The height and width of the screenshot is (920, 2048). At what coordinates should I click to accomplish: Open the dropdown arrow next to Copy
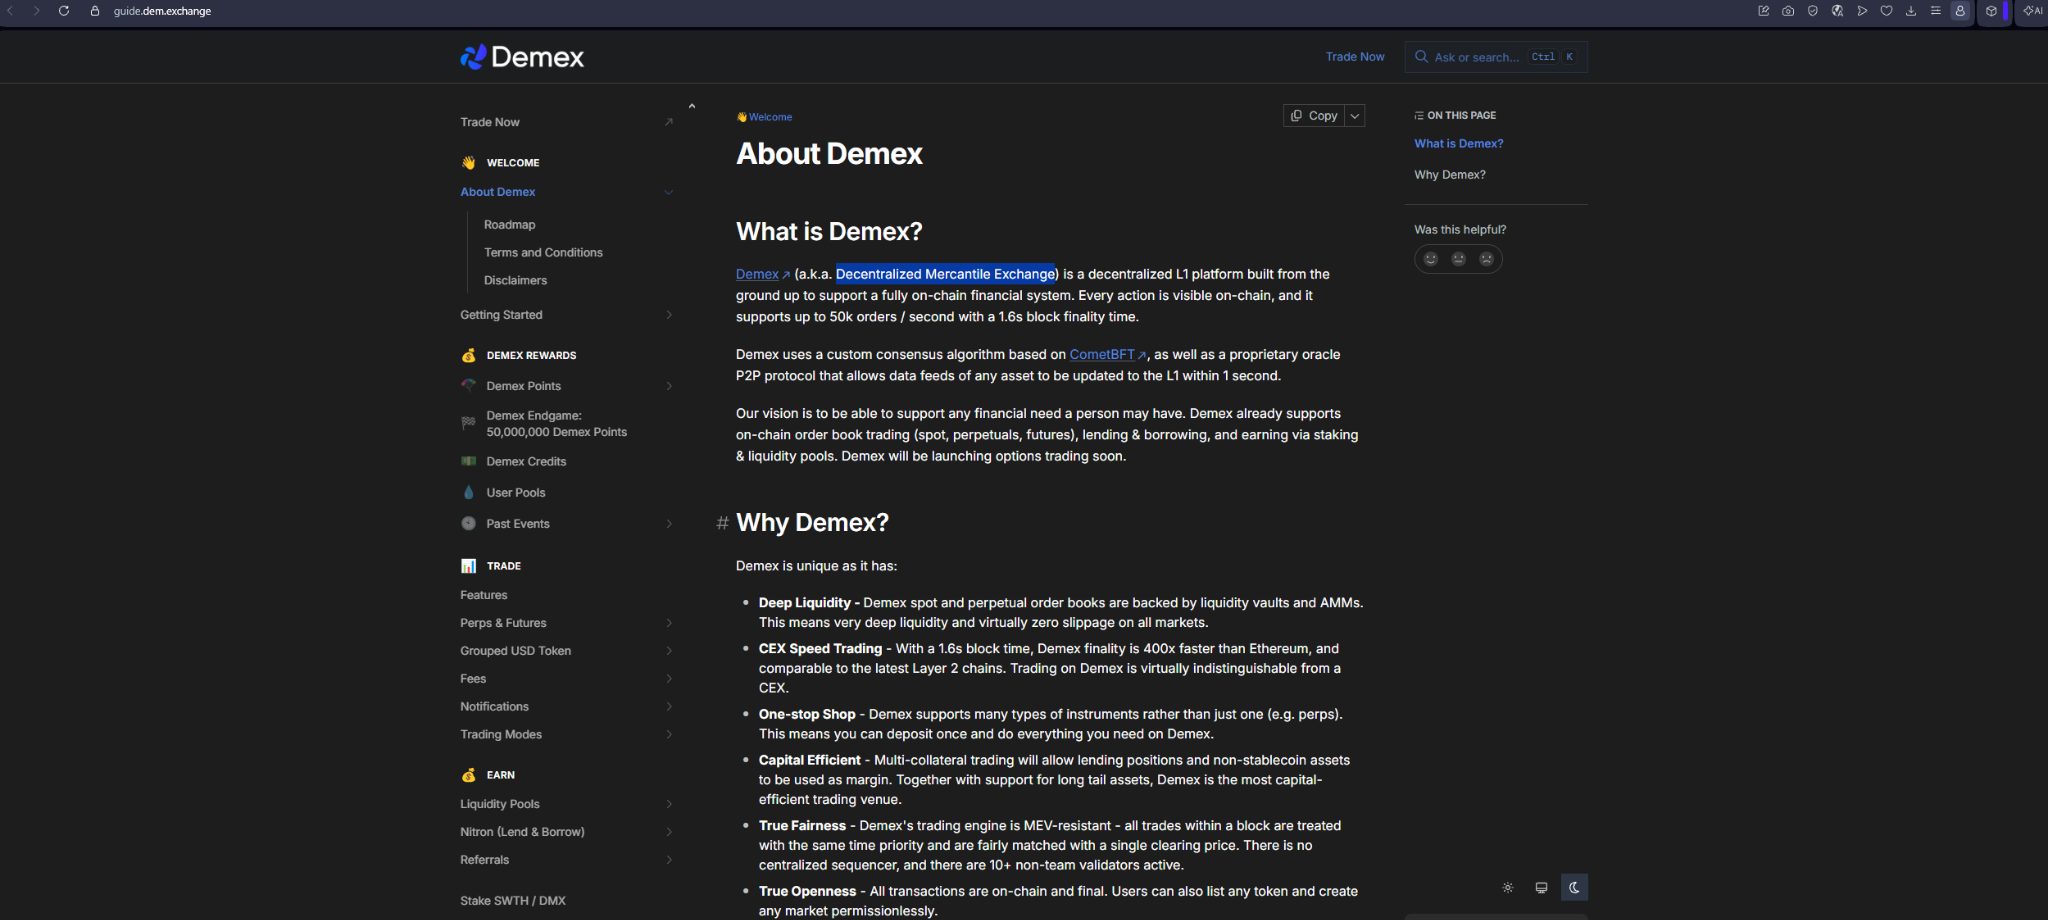(x=1355, y=116)
